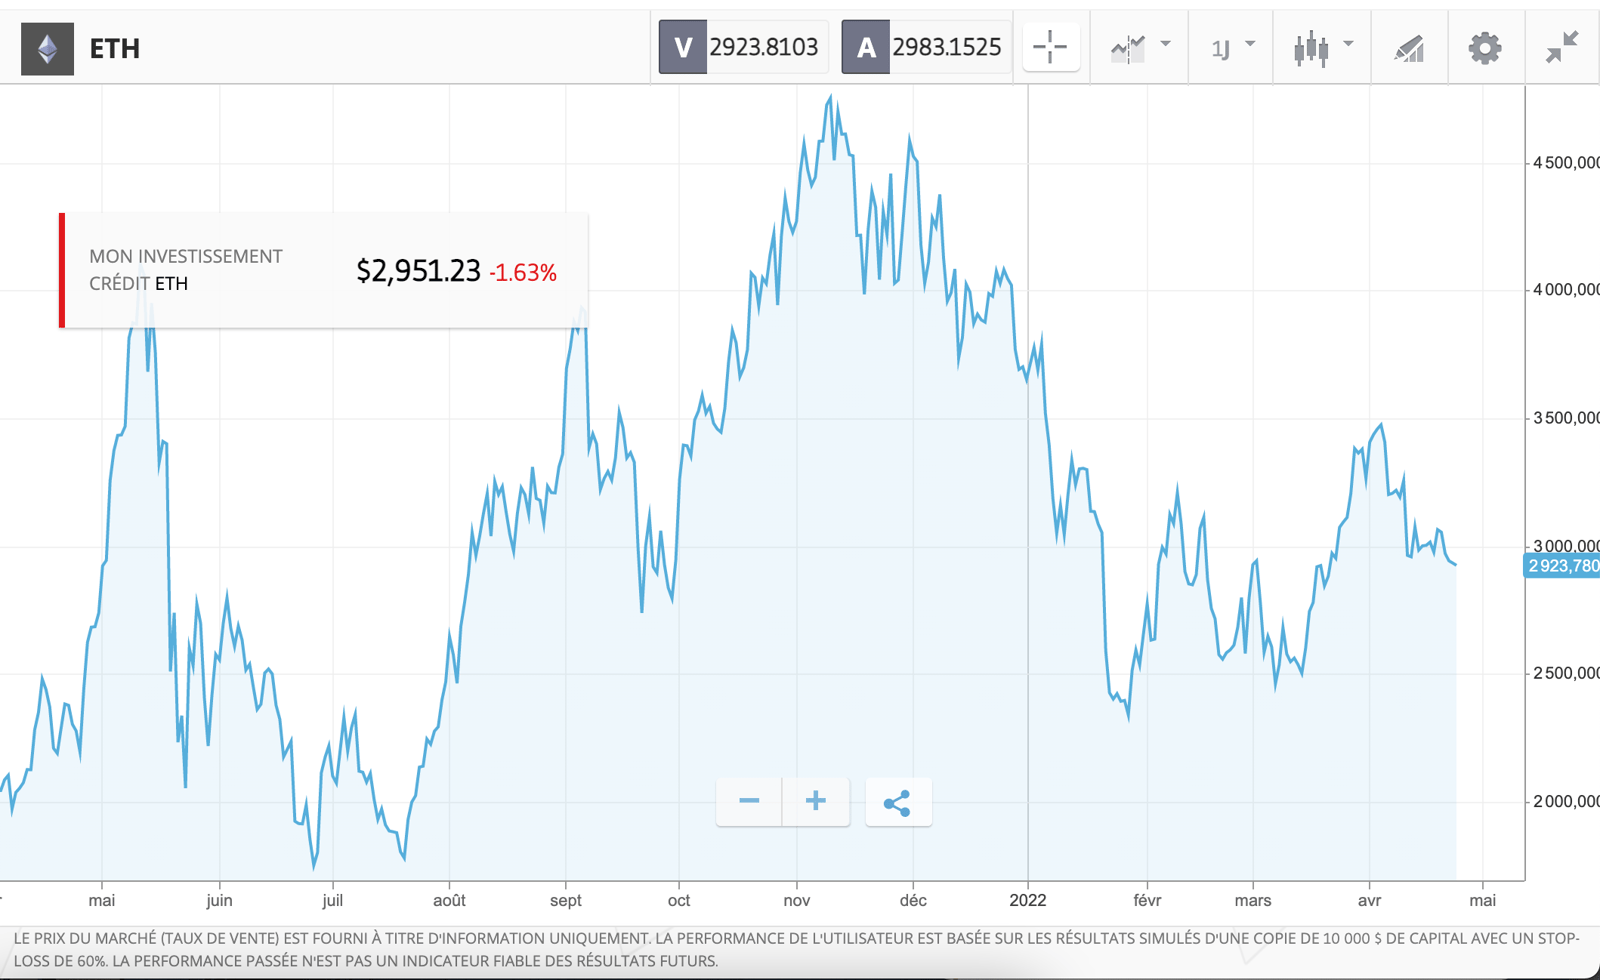Expand the 1J timeframe dropdown

point(1232,47)
